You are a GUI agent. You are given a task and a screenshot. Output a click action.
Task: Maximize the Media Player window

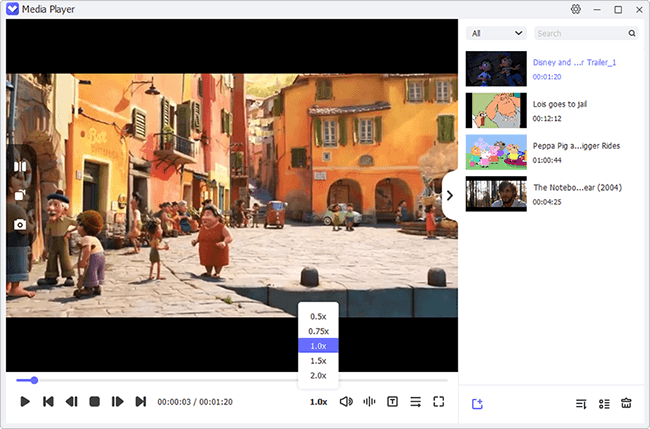click(618, 10)
